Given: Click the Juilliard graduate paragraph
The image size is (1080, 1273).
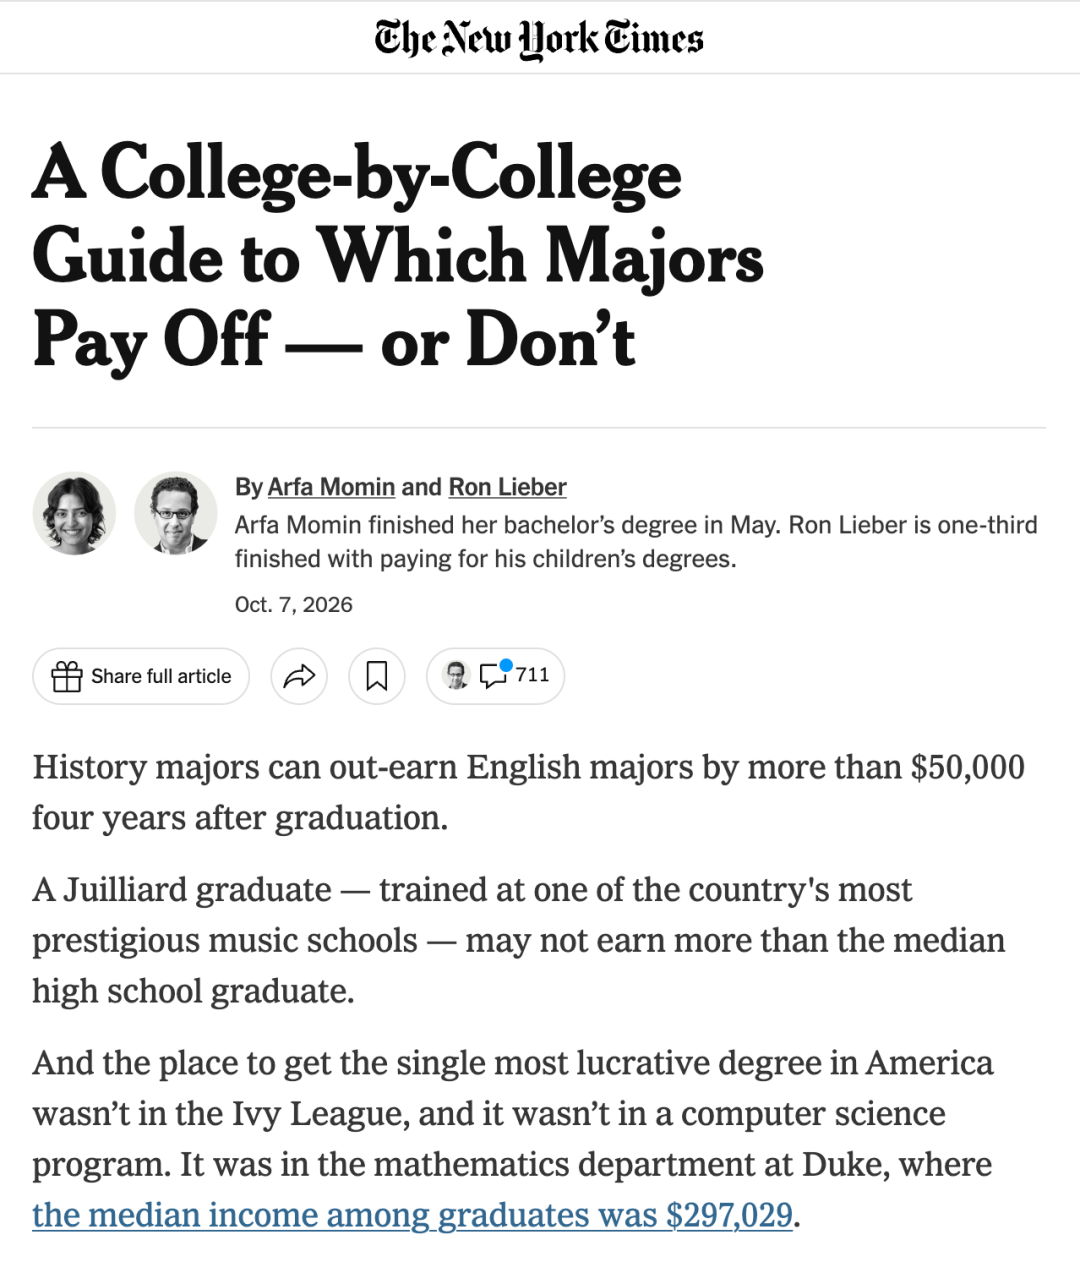Looking at the screenshot, I should point(518,940).
